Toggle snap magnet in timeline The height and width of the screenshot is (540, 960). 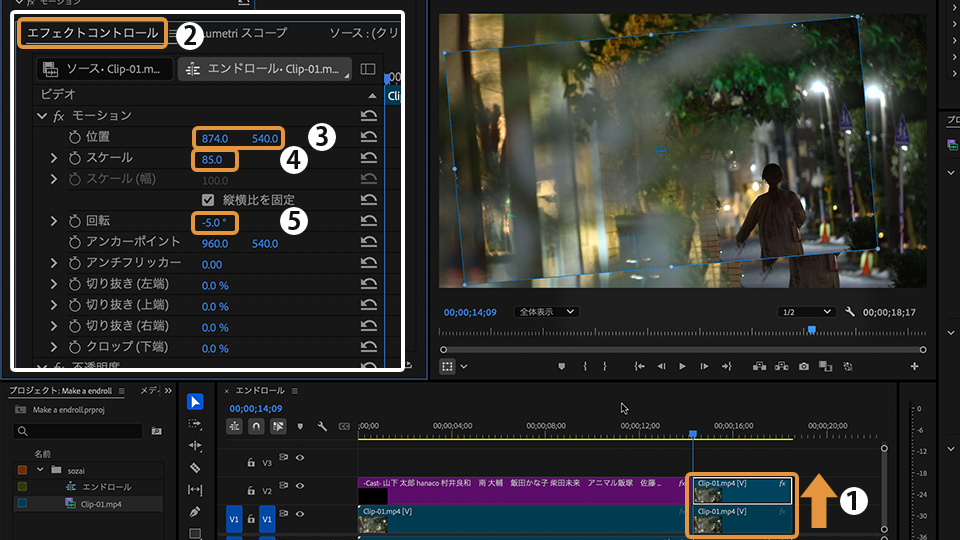click(256, 426)
